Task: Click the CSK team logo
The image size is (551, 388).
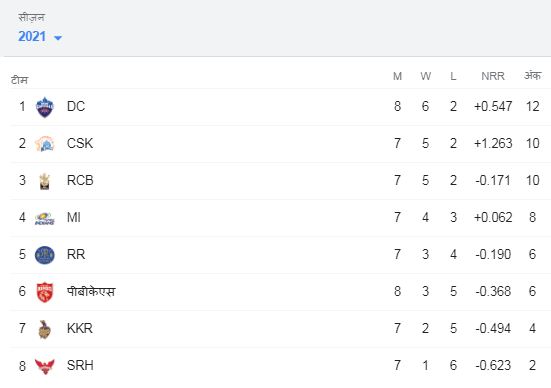Action: [45, 144]
